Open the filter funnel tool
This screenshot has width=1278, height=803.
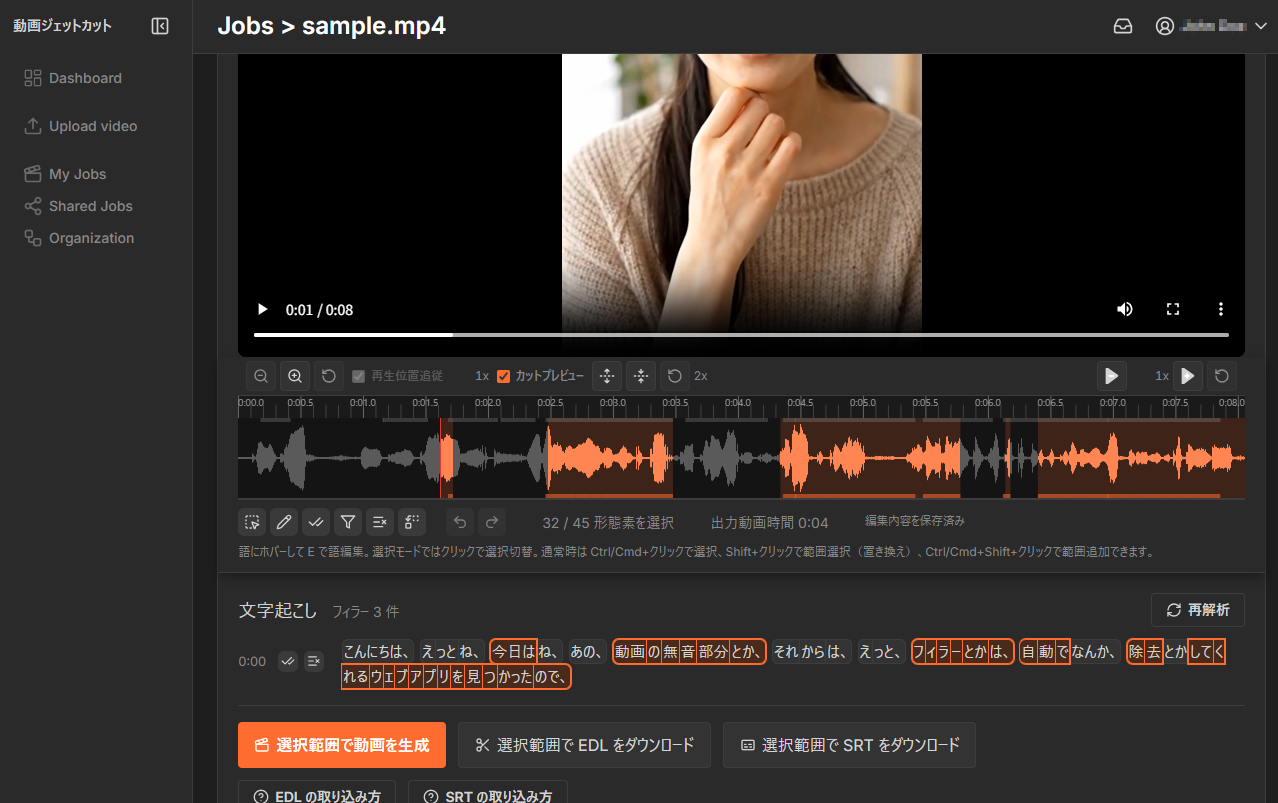tap(348, 522)
